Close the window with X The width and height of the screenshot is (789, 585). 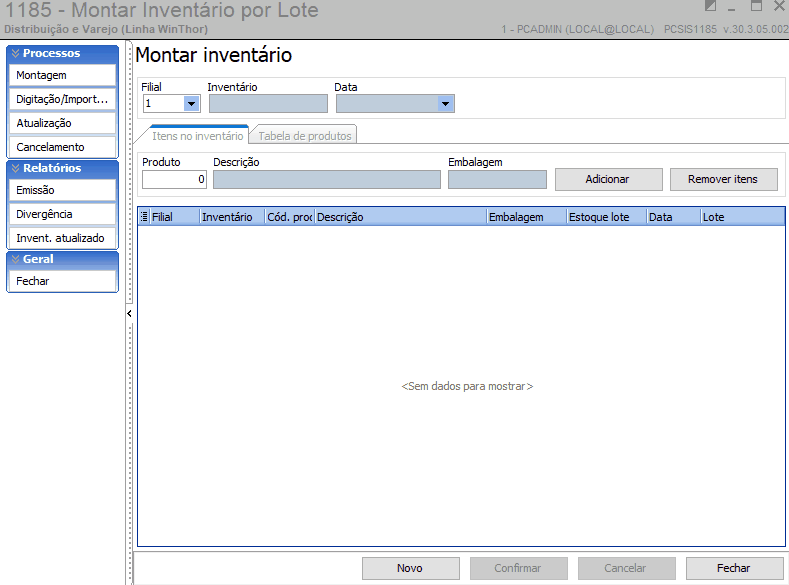[779, 6]
